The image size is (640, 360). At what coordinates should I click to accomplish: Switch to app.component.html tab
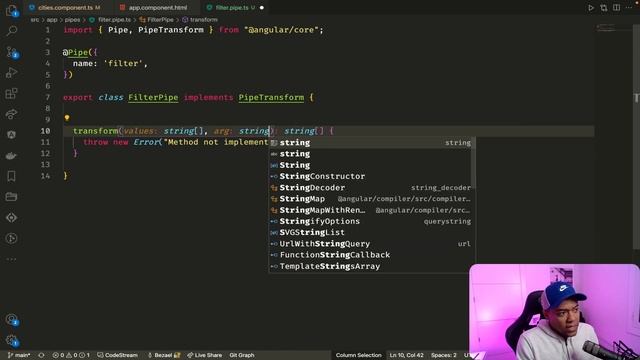pos(158,8)
